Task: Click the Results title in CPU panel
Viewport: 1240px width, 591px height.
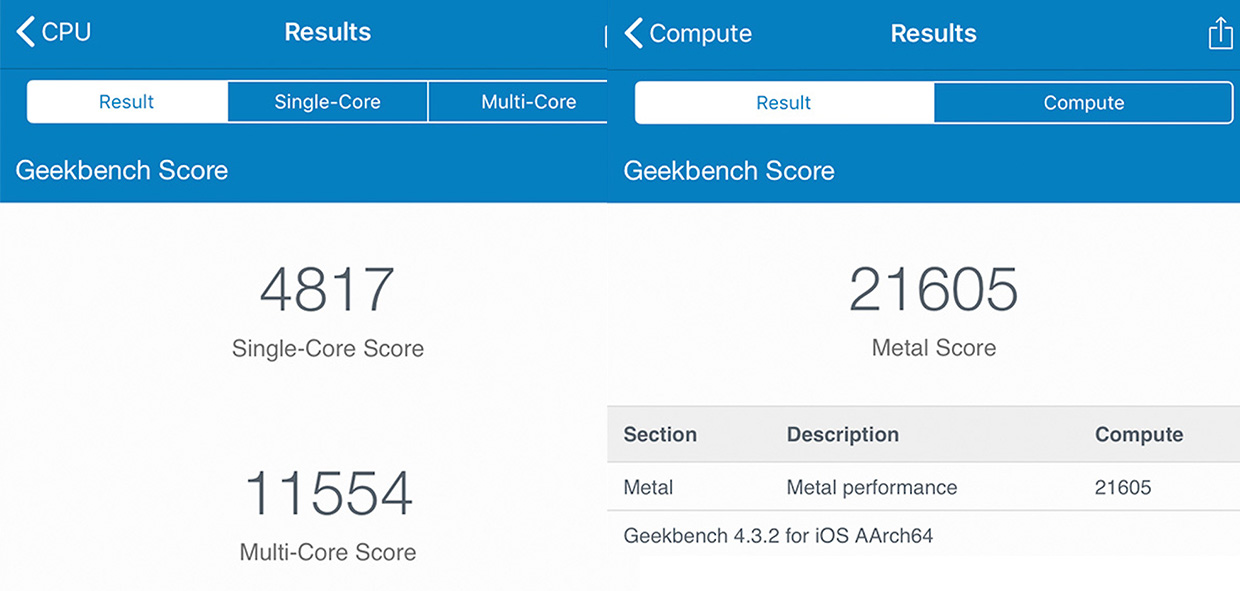Action: (x=328, y=32)
